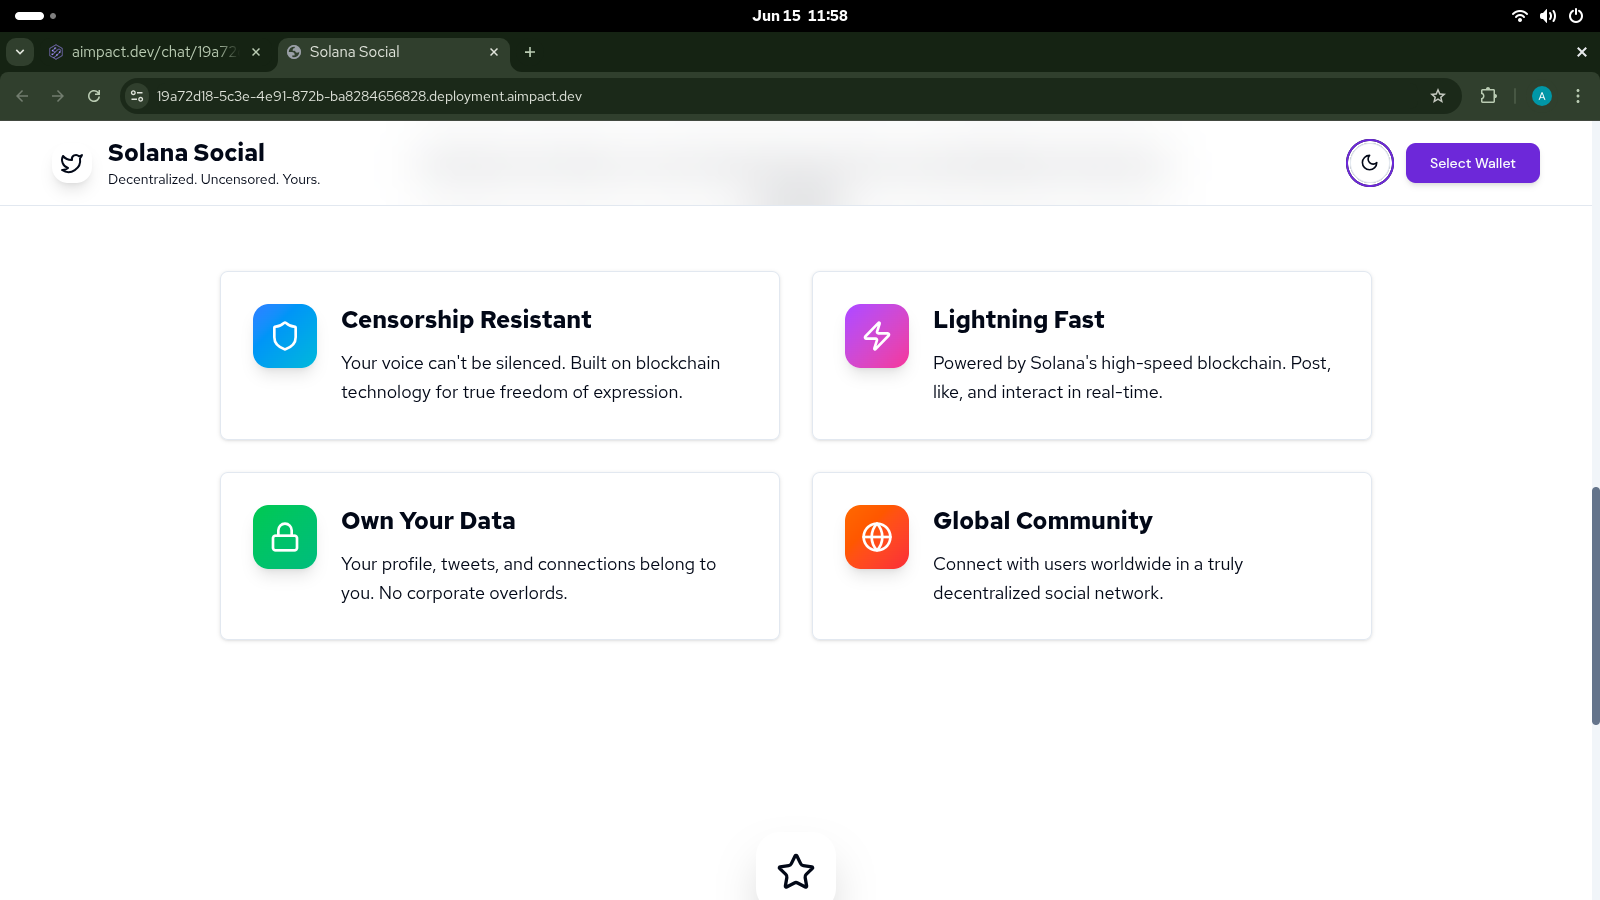
Task: Click the page vertical scrollbar thumb
Action: [x=1596, y=606]
